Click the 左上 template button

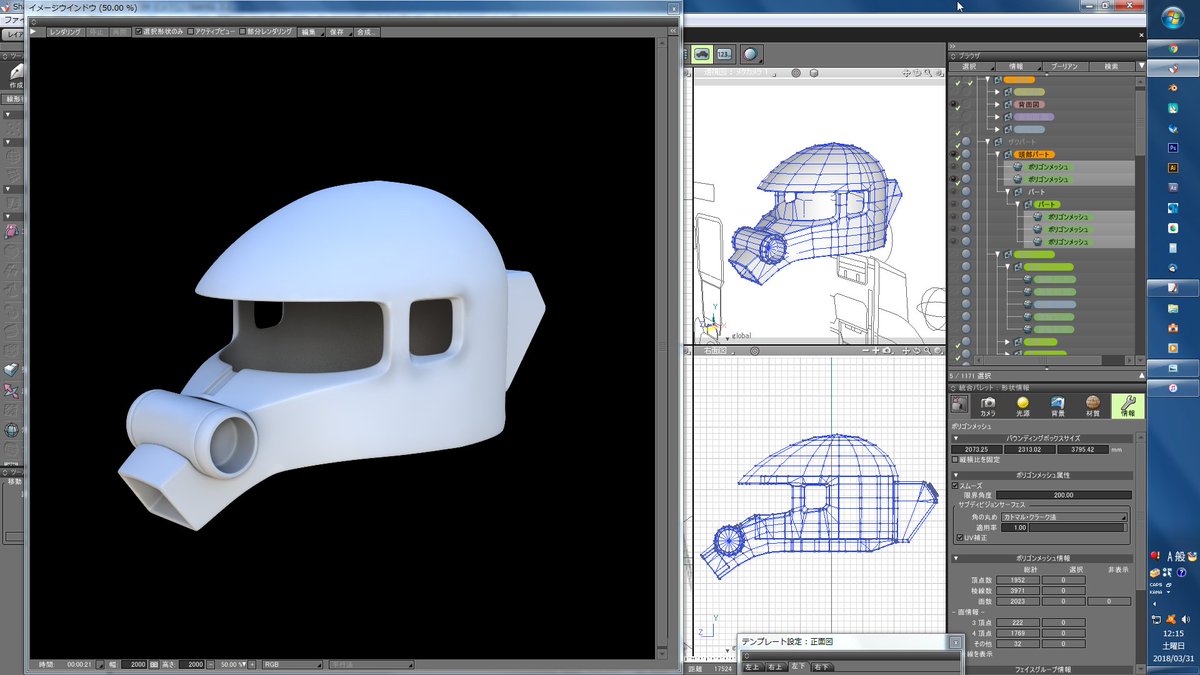click(753, 667)
